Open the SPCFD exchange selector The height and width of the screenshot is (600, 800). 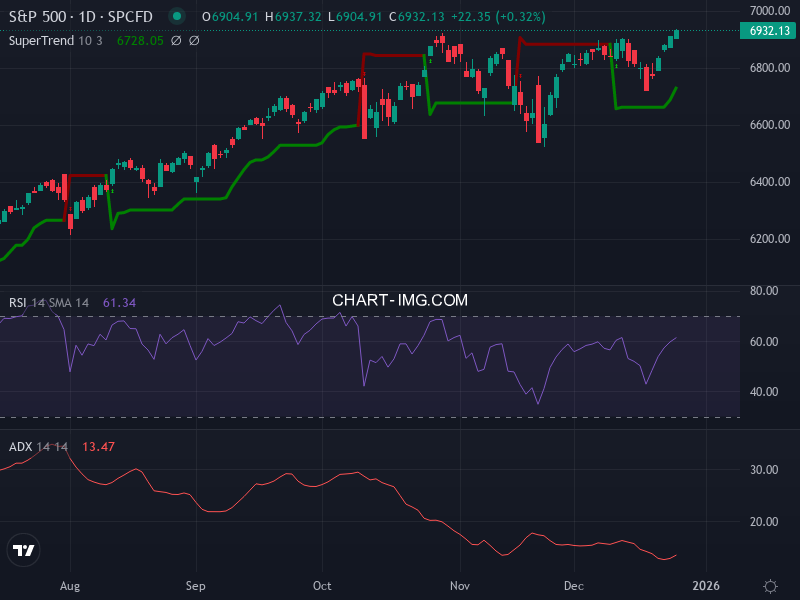pyautogui.click(x=130, y=16)
